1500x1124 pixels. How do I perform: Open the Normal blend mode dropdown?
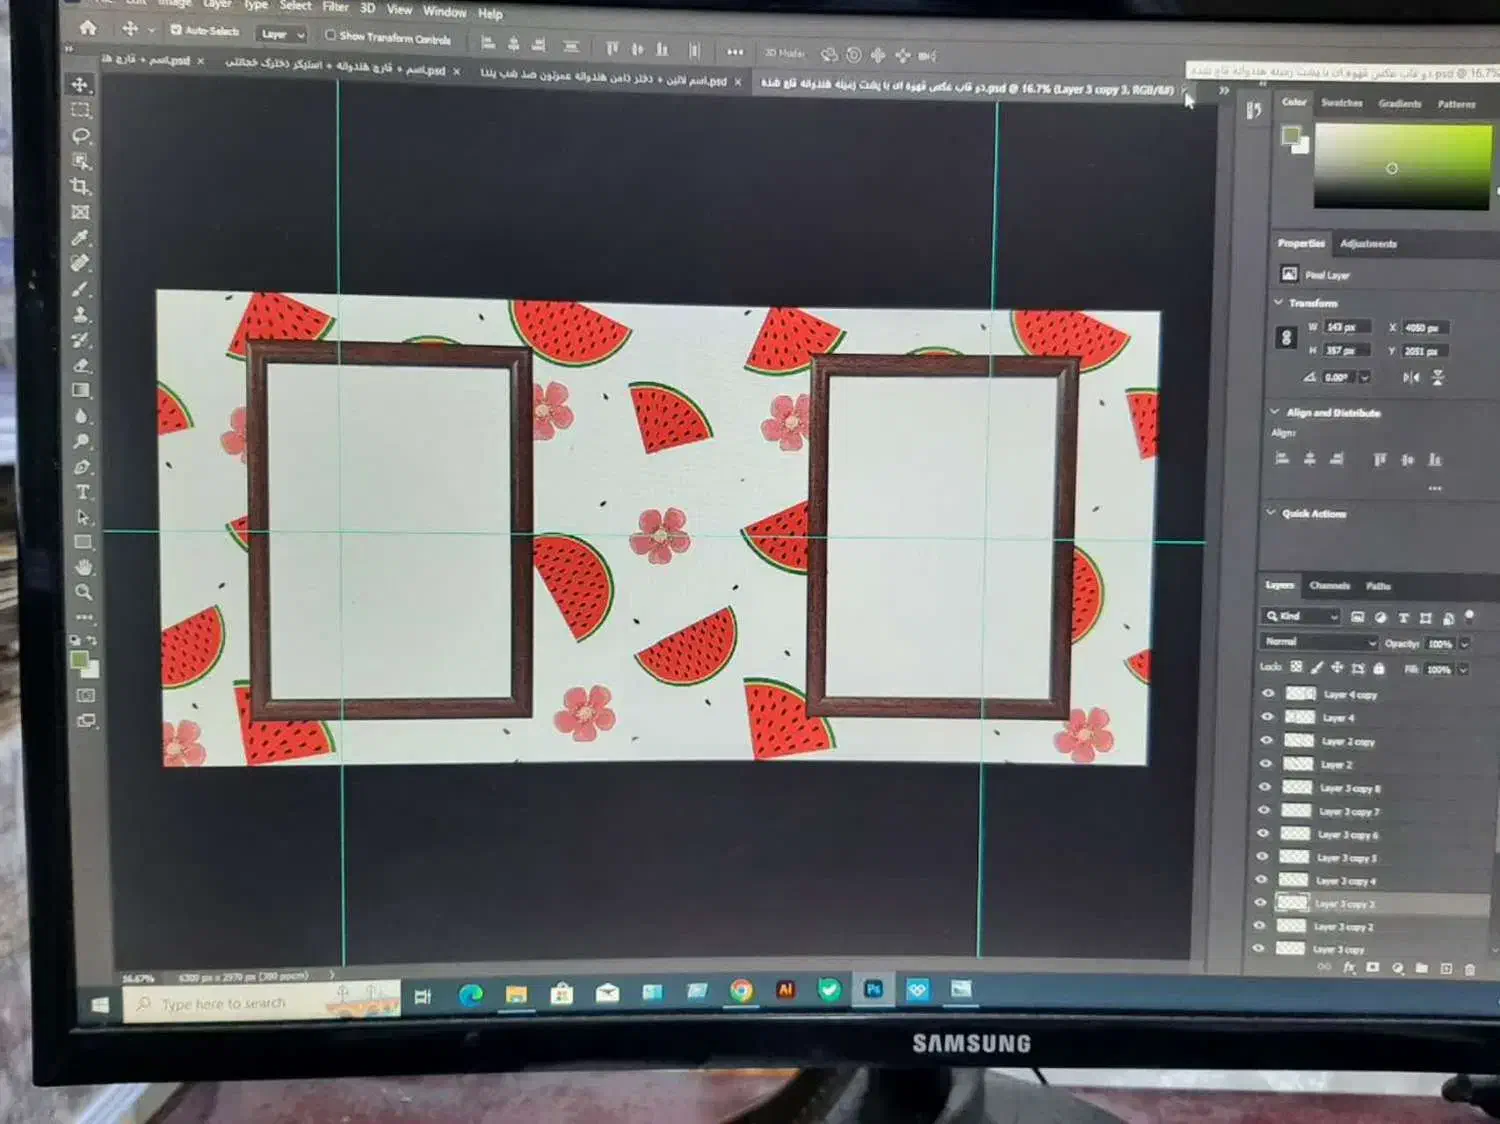[1317, 642]
